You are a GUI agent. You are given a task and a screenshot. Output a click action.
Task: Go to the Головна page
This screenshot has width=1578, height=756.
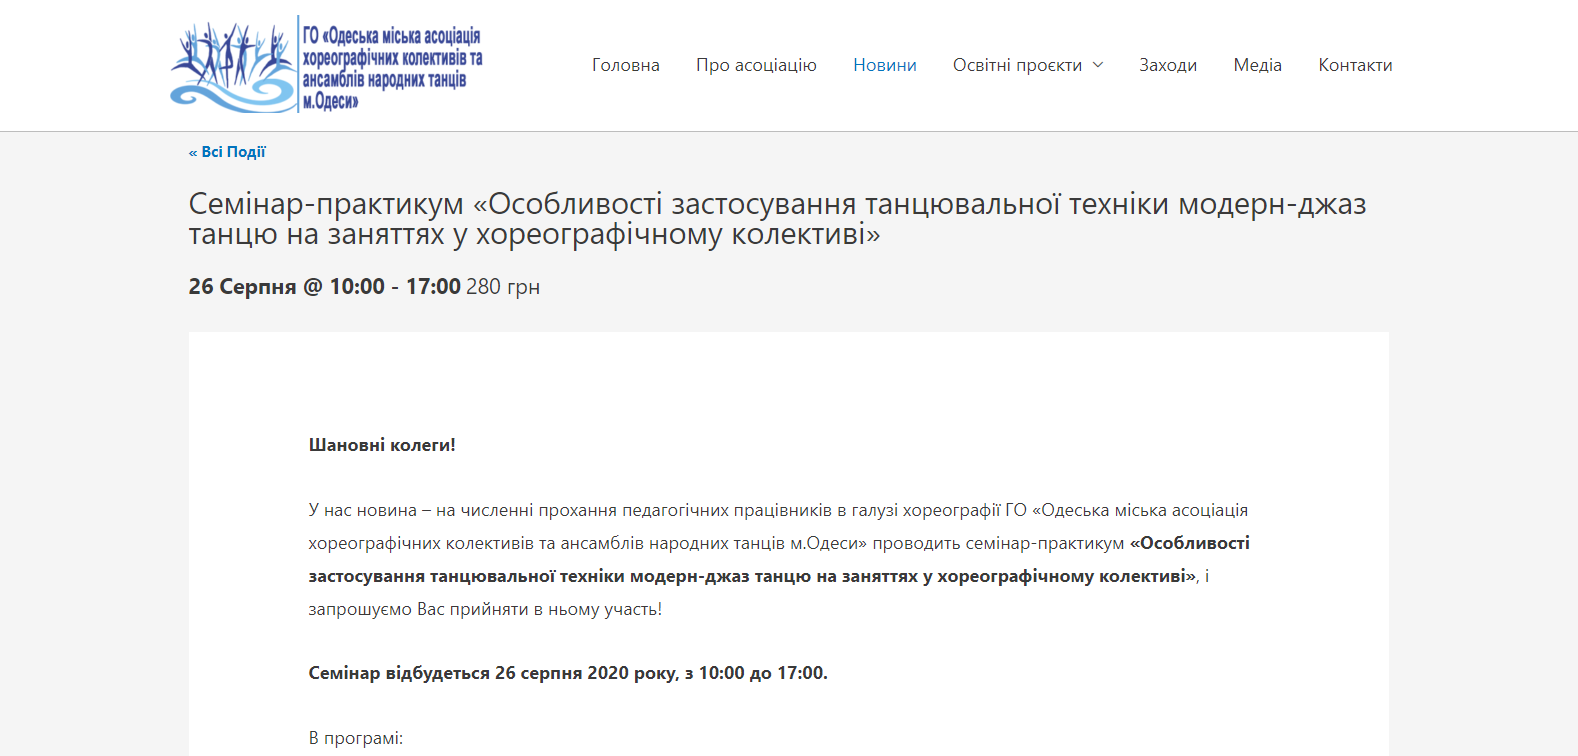pos(625,65)
